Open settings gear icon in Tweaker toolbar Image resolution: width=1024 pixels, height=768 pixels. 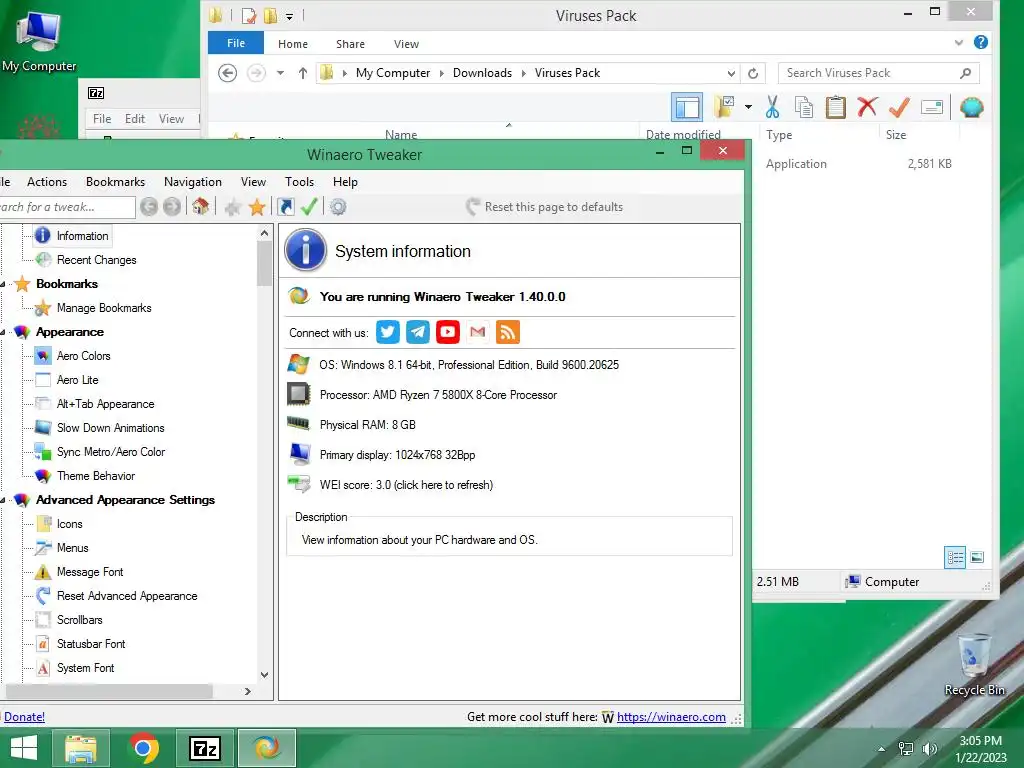(338, 207)
